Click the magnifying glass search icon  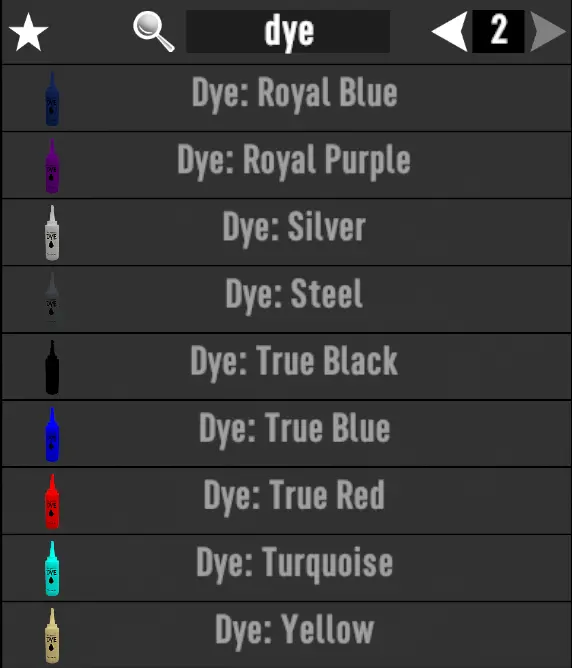(154, 32)
